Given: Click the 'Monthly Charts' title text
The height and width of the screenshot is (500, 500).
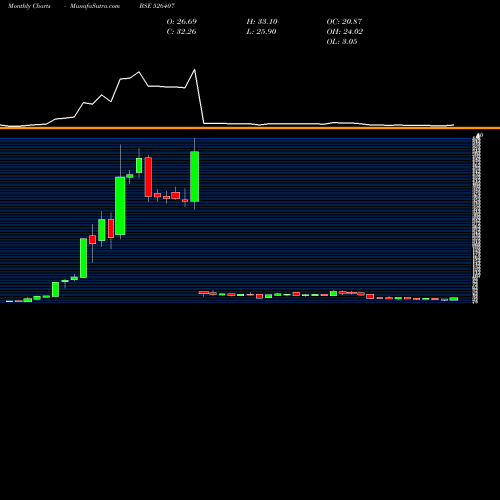Looking at the screenshot, I should point(29,6).
